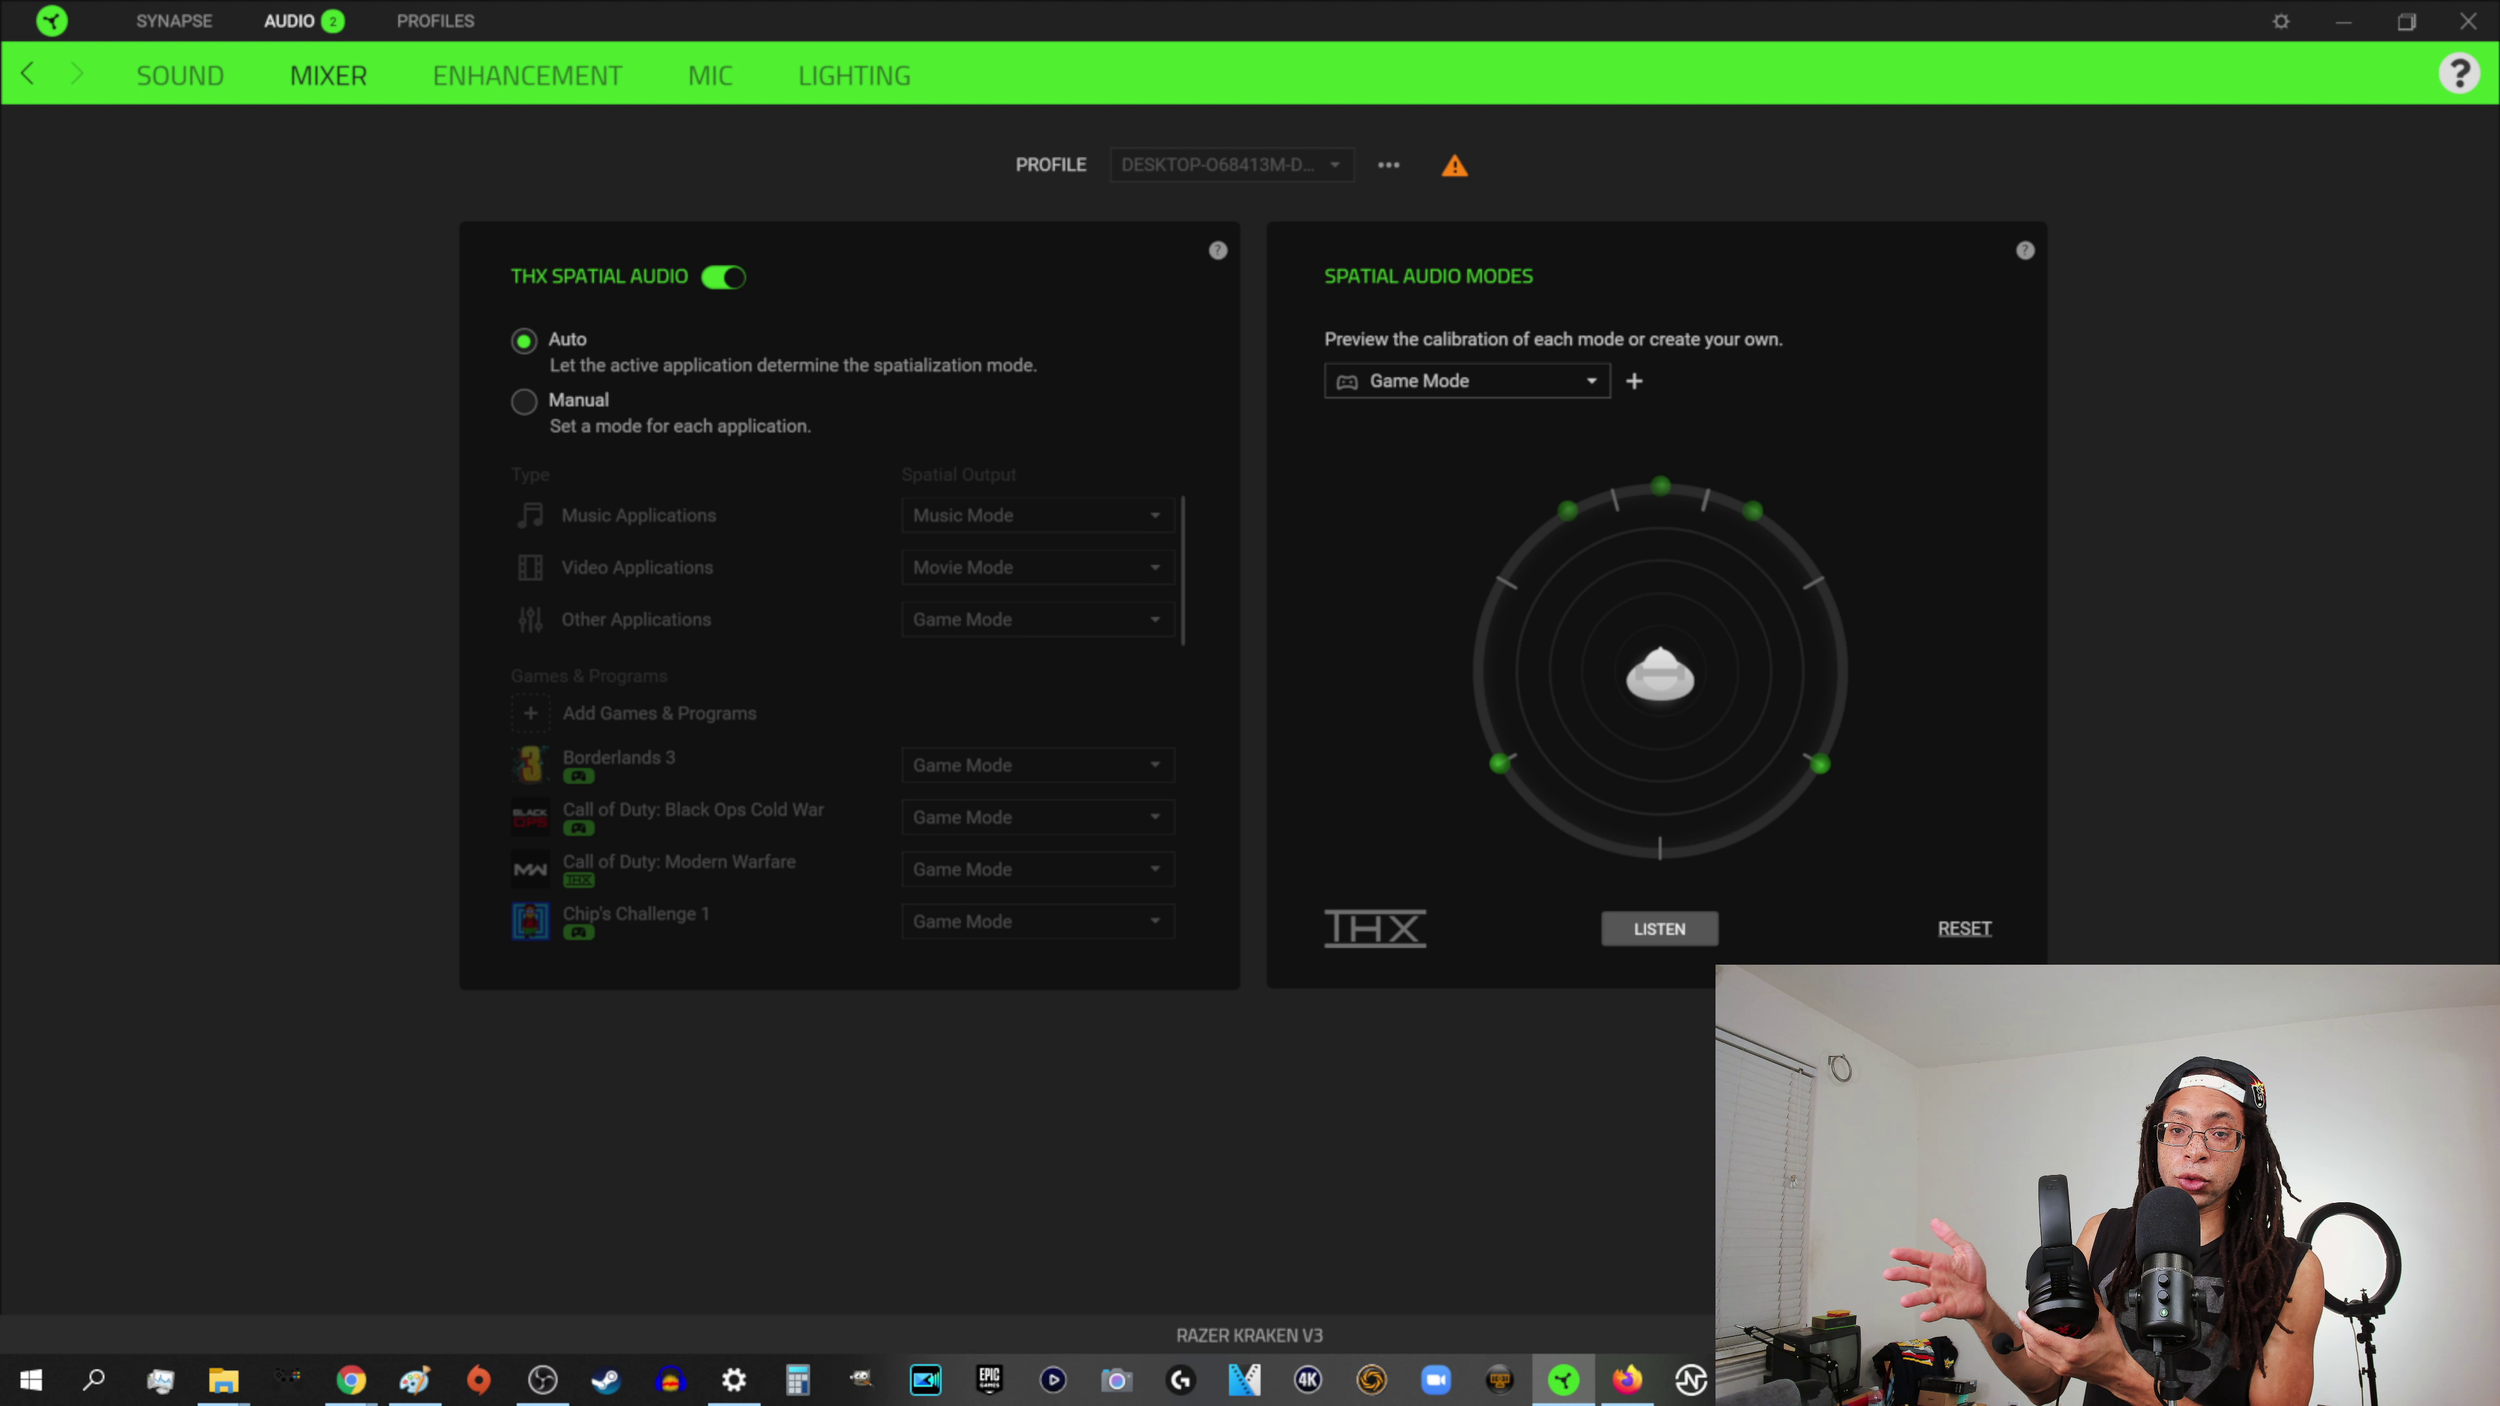Open the Video Applications Movie Mode dropdown

coord(1036,567)
